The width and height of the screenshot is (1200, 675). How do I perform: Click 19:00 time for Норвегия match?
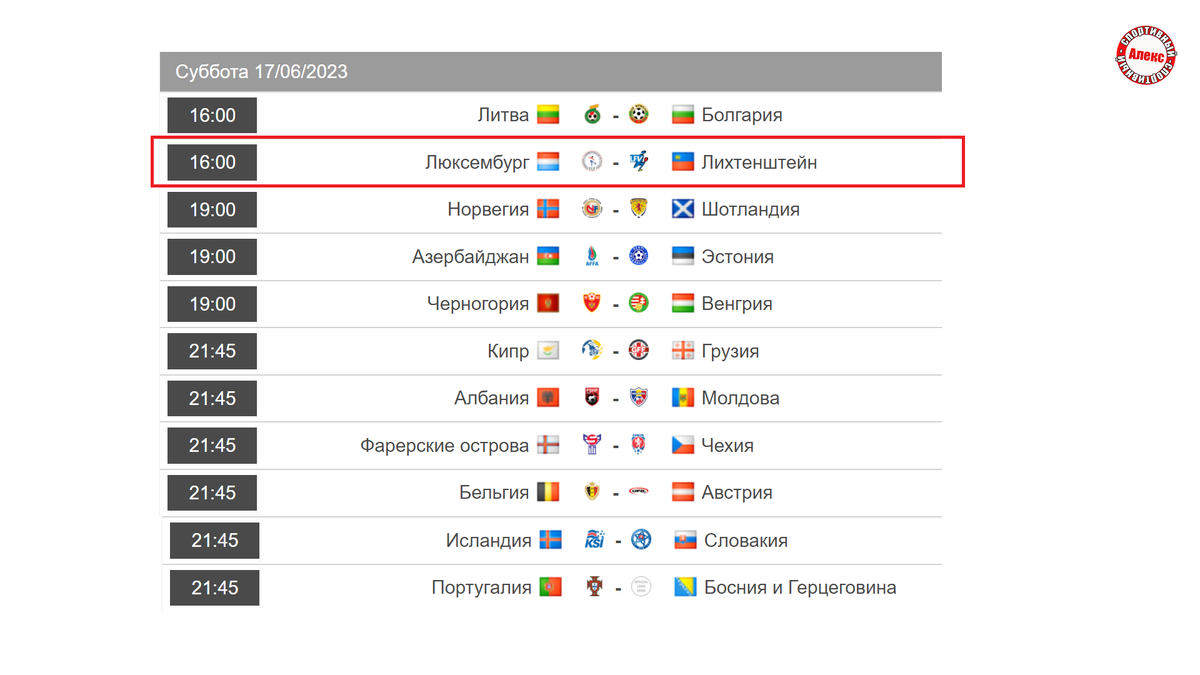[x=212, y=209]
